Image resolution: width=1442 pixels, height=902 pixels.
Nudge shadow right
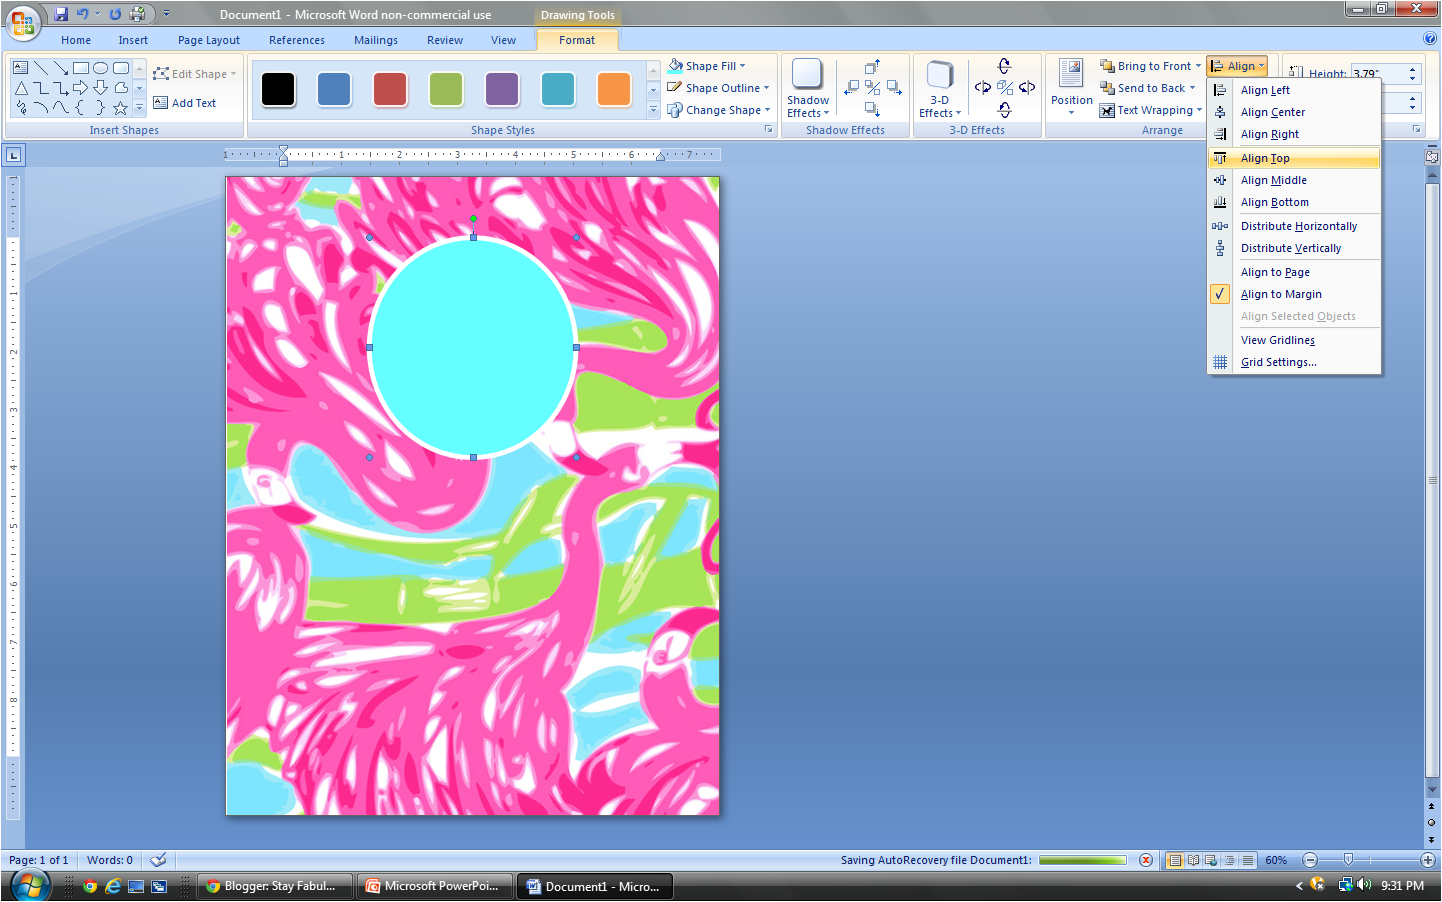(894, 88)
